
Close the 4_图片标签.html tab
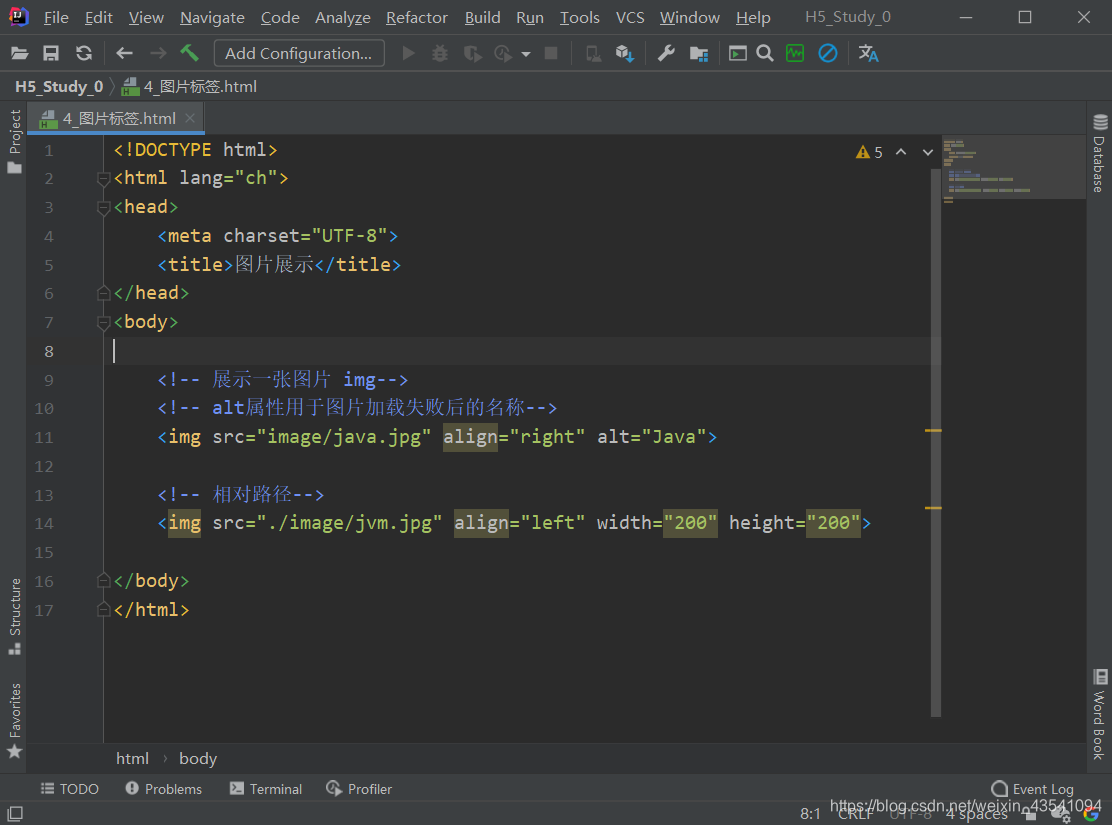pos(190,118)
